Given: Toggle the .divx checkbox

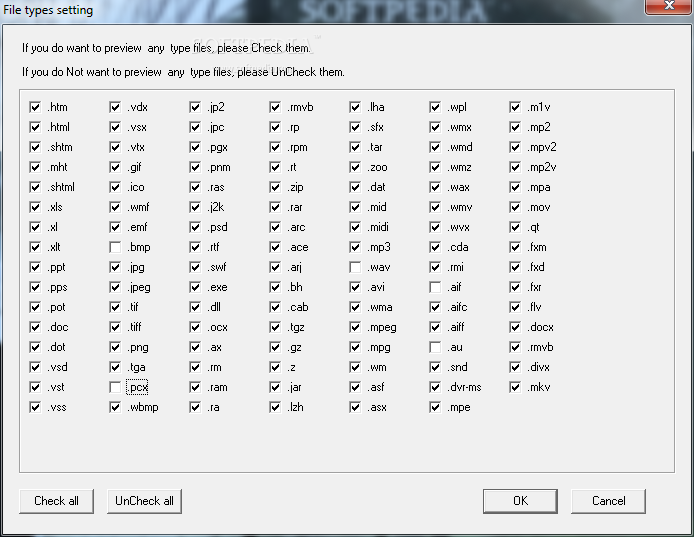Looking at the screenshot, I should (515, 367).
